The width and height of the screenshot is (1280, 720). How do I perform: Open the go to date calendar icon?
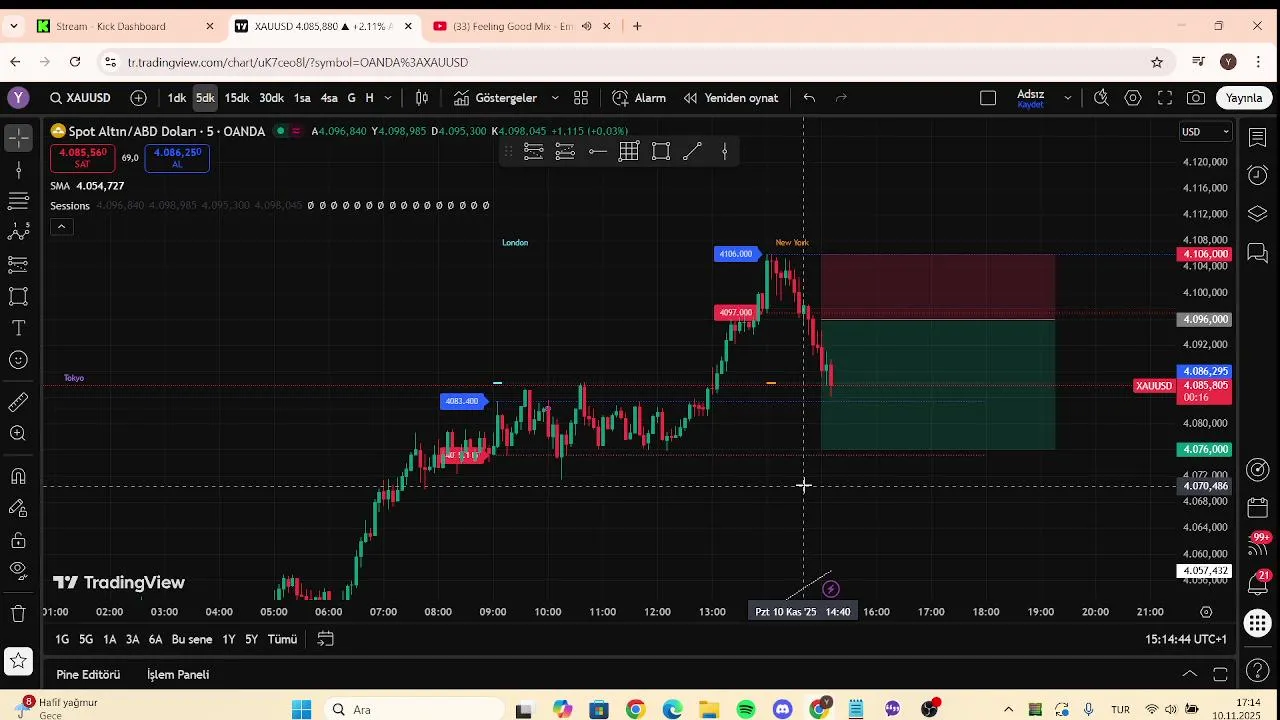pyautogui.click(x=325, y=639)
